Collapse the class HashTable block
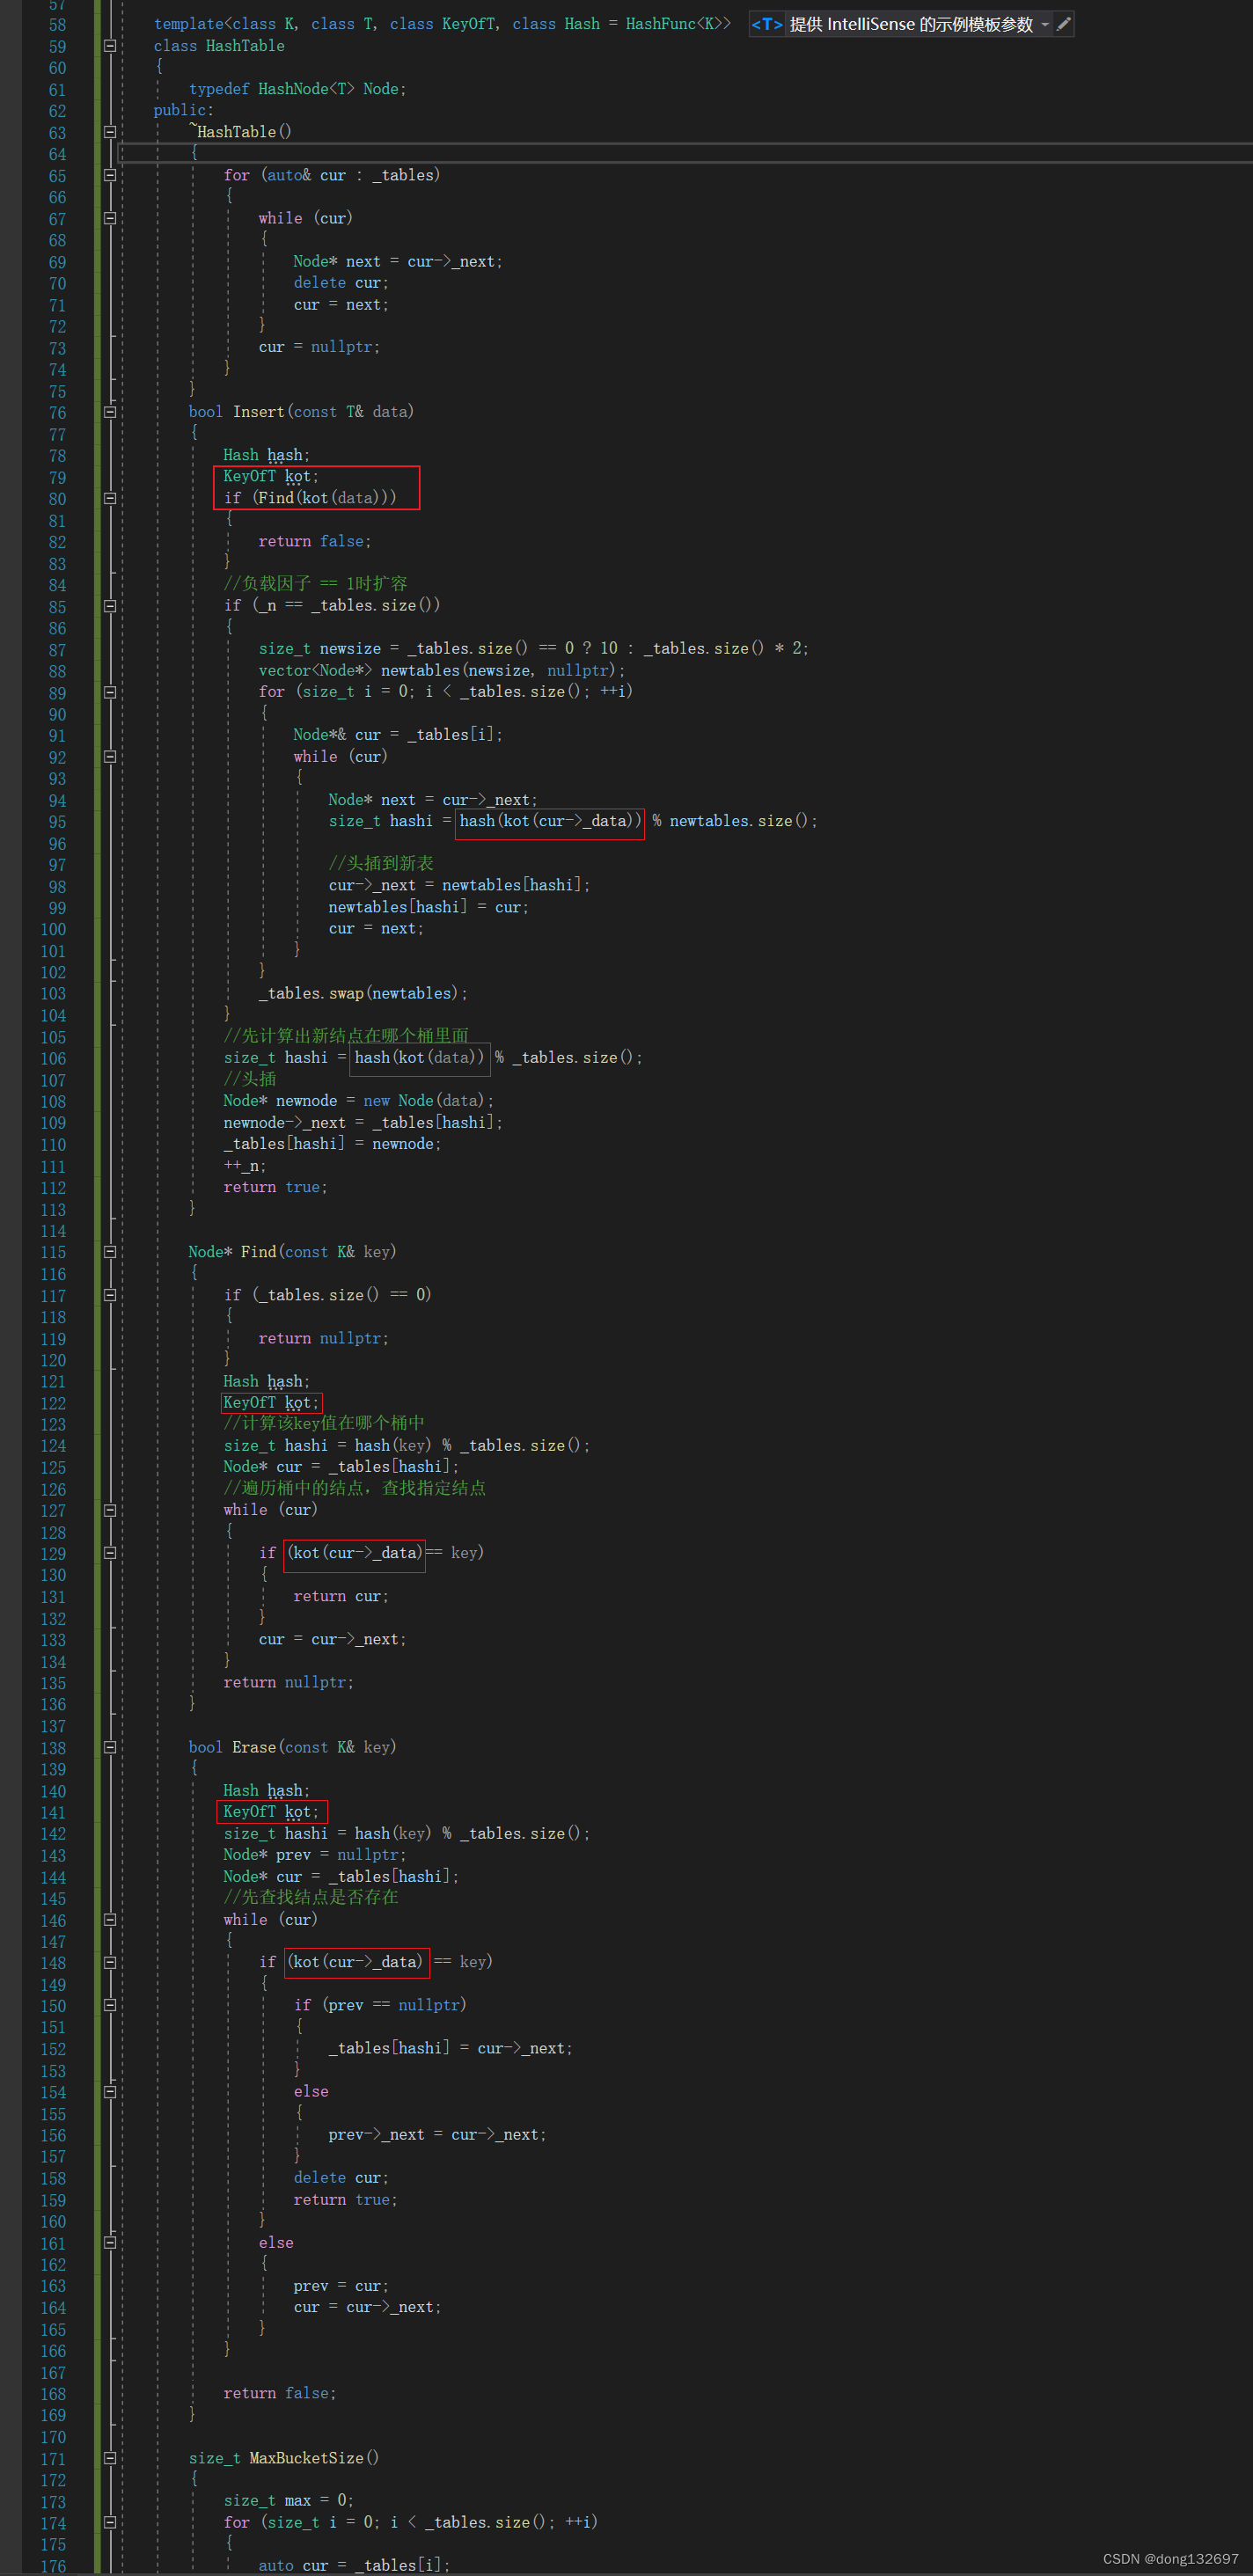This screenshot has width=1253, height=2576. click(x=110, y=46)
